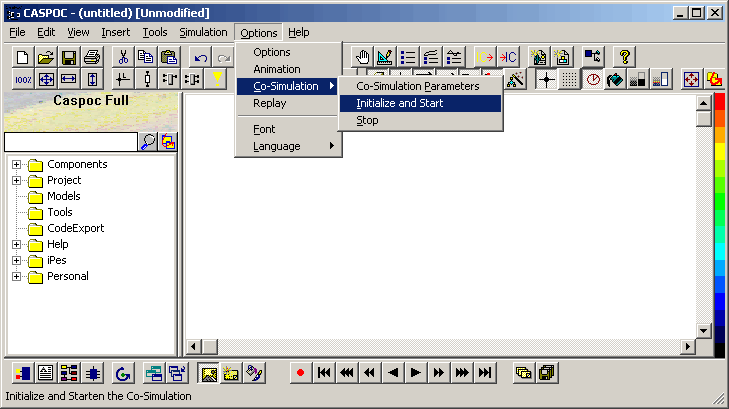Click the fit-to-window four-arrow icon
The height and width of the screenshot is (409, 729).
(46, 79)
